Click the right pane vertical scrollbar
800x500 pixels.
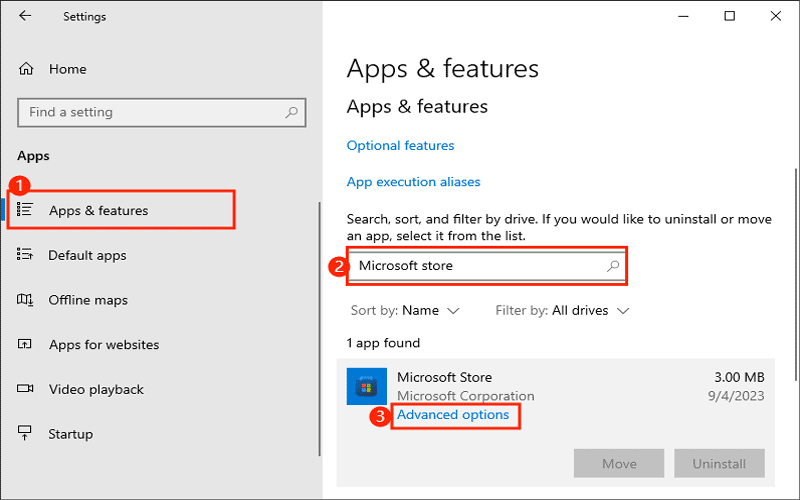[796, 276]
